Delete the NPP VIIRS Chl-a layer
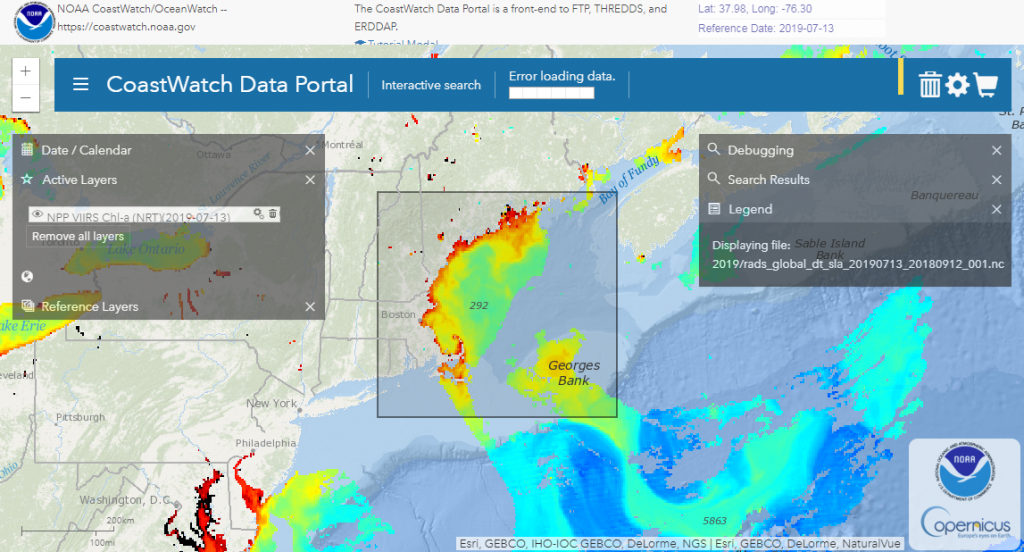The height and width of the screenshot is (552, 1024). [x=273, y=214]
